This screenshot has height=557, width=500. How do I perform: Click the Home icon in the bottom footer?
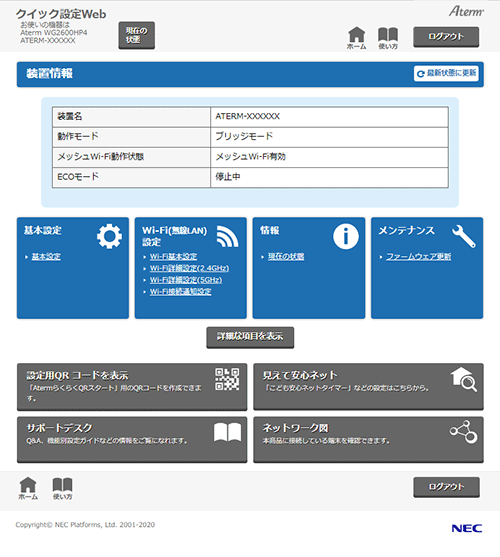click(x=28, y=488)
